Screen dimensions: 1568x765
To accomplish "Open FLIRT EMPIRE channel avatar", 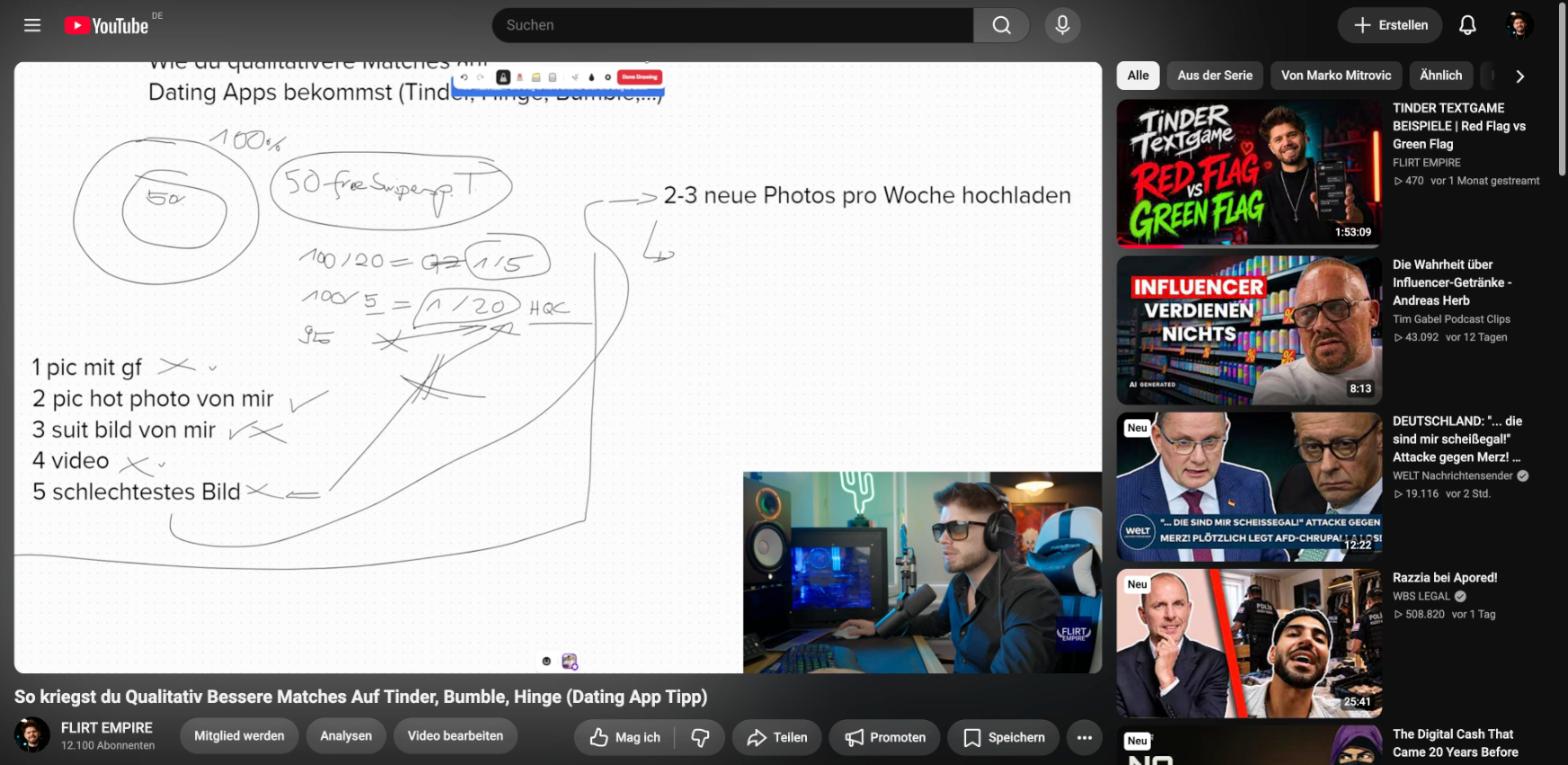I will coord(32,735).
